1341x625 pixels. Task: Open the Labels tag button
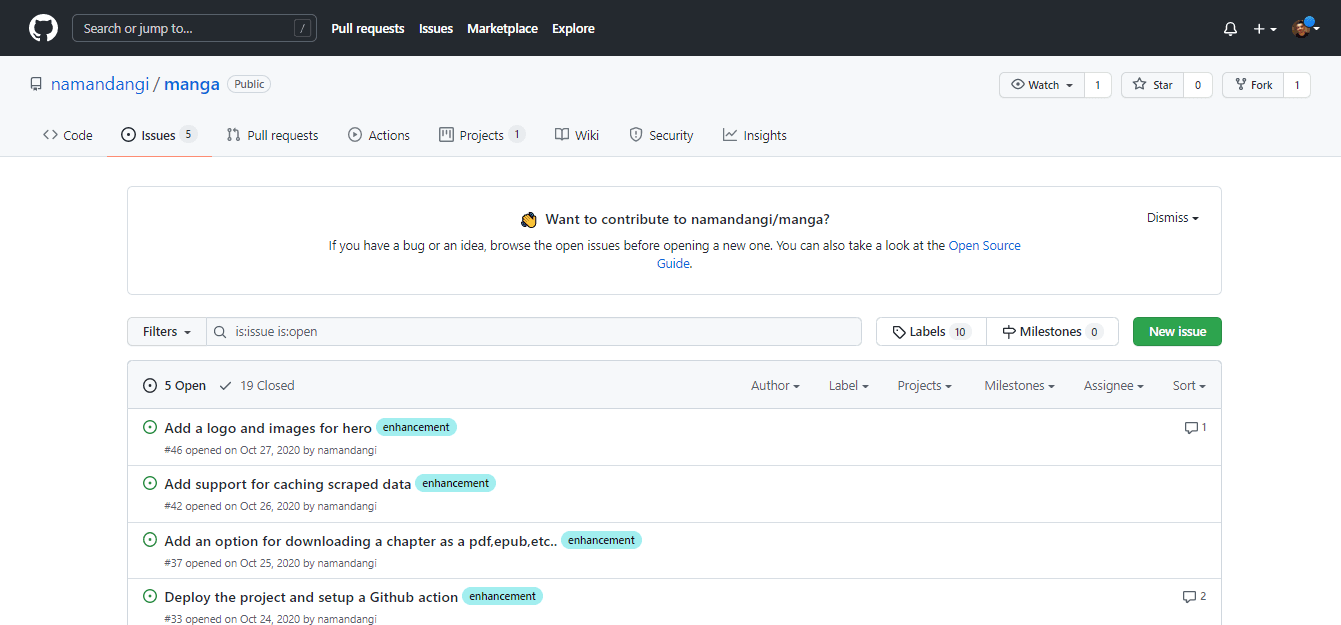point(931,332)
